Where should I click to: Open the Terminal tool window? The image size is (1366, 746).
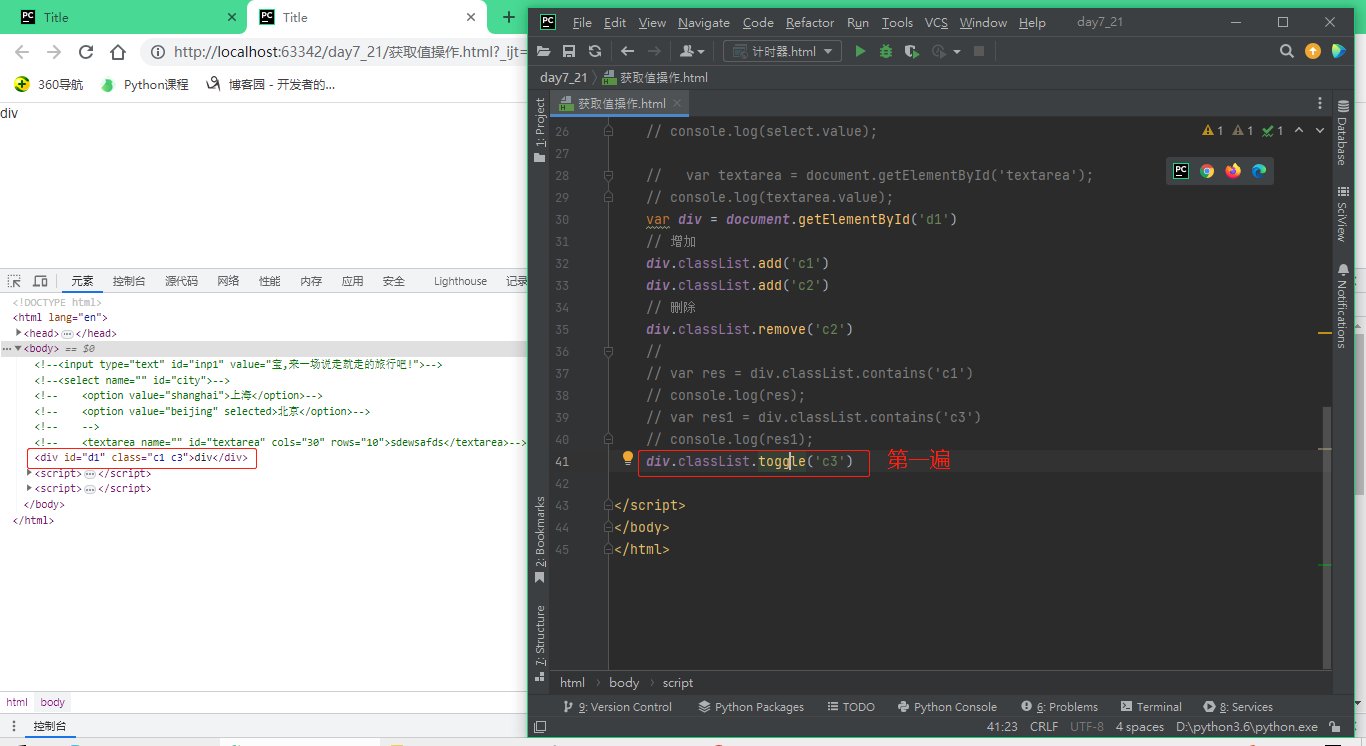1152,706
